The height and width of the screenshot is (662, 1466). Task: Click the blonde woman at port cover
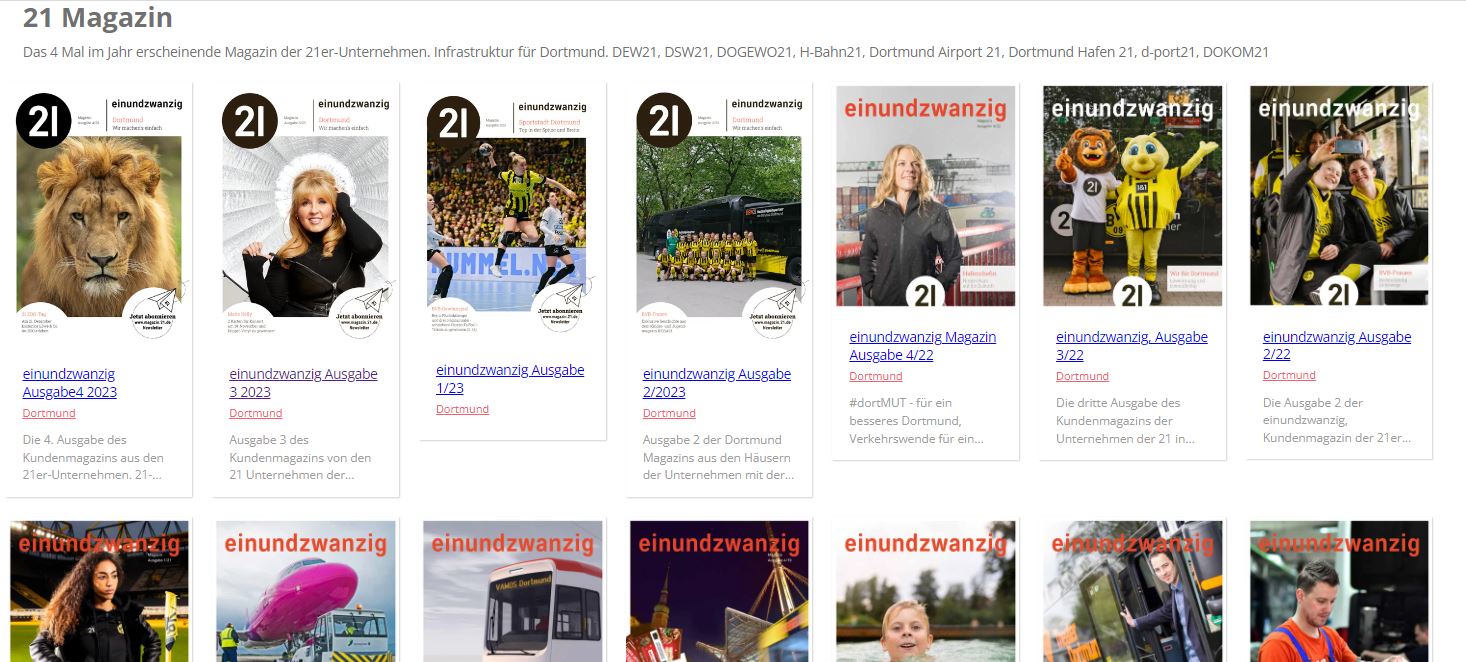926,196
